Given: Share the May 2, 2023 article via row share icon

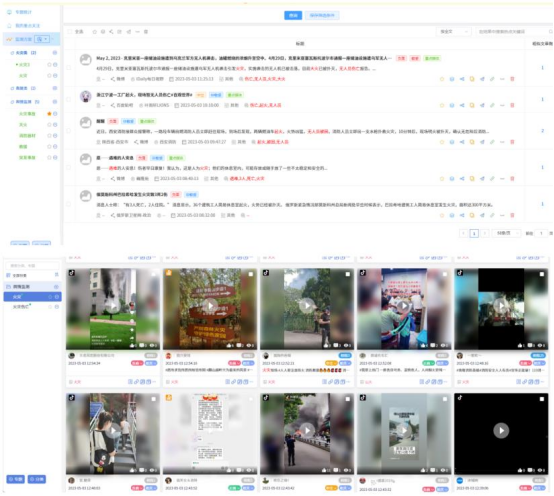Looking at the screenshot, I should pyautogui.click(x=462, y=79).
